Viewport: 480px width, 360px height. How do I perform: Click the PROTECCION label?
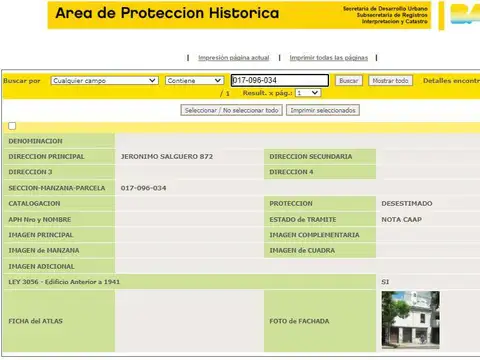pyautogui.click(x=291, y=203)
